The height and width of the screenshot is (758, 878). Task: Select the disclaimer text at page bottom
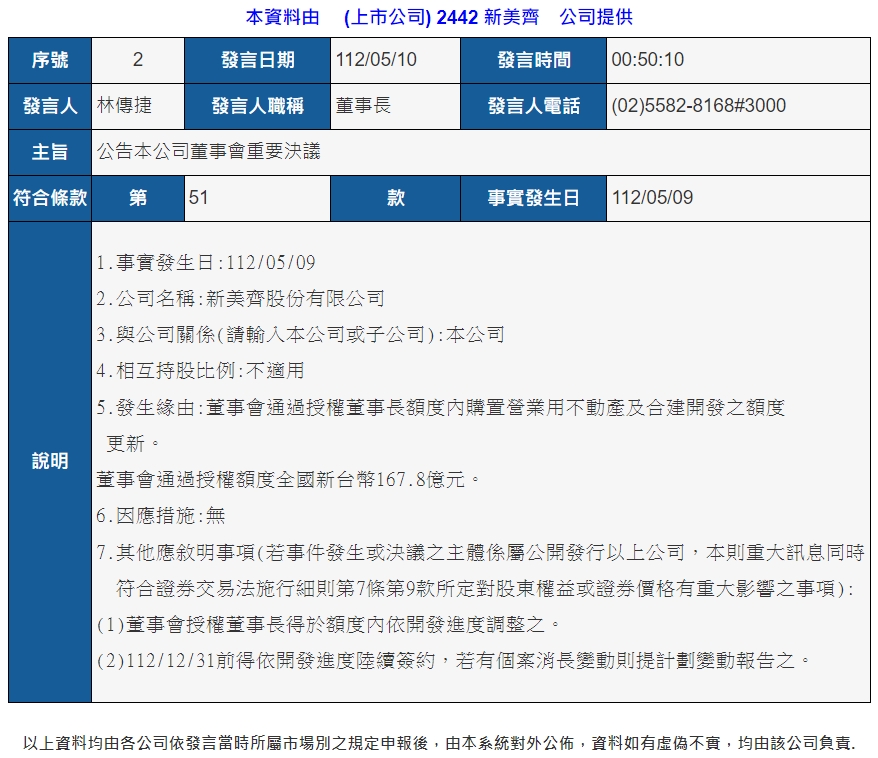pos(438,744)
